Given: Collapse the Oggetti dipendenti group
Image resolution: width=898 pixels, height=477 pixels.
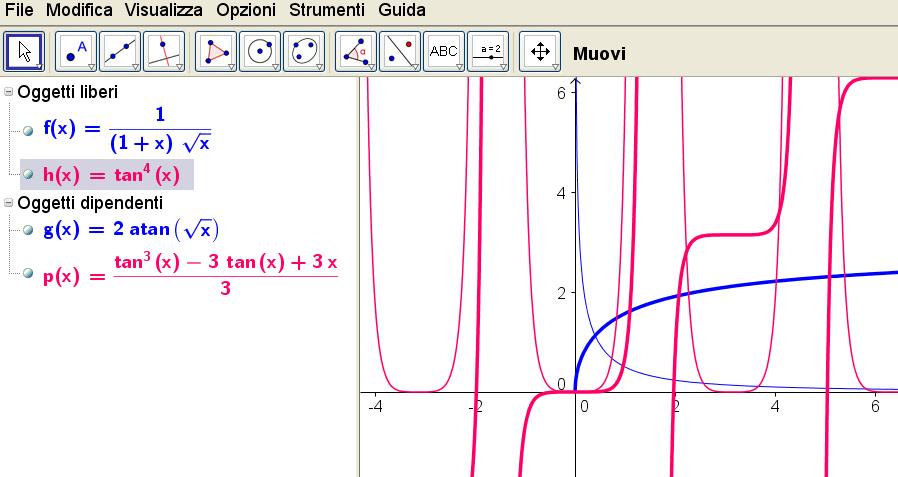Looking at the screenshot, I should click(9, 202).
